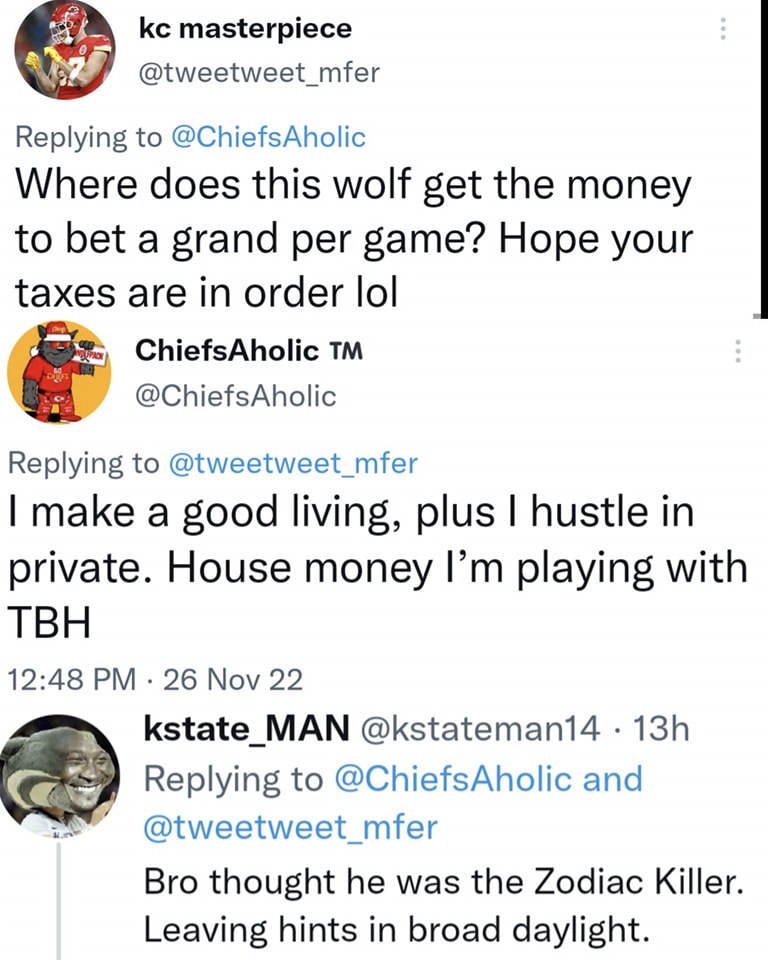Open more options on kc masterpiece's tweet
Viewport: 768px width, 960px height.
[722, 29]
